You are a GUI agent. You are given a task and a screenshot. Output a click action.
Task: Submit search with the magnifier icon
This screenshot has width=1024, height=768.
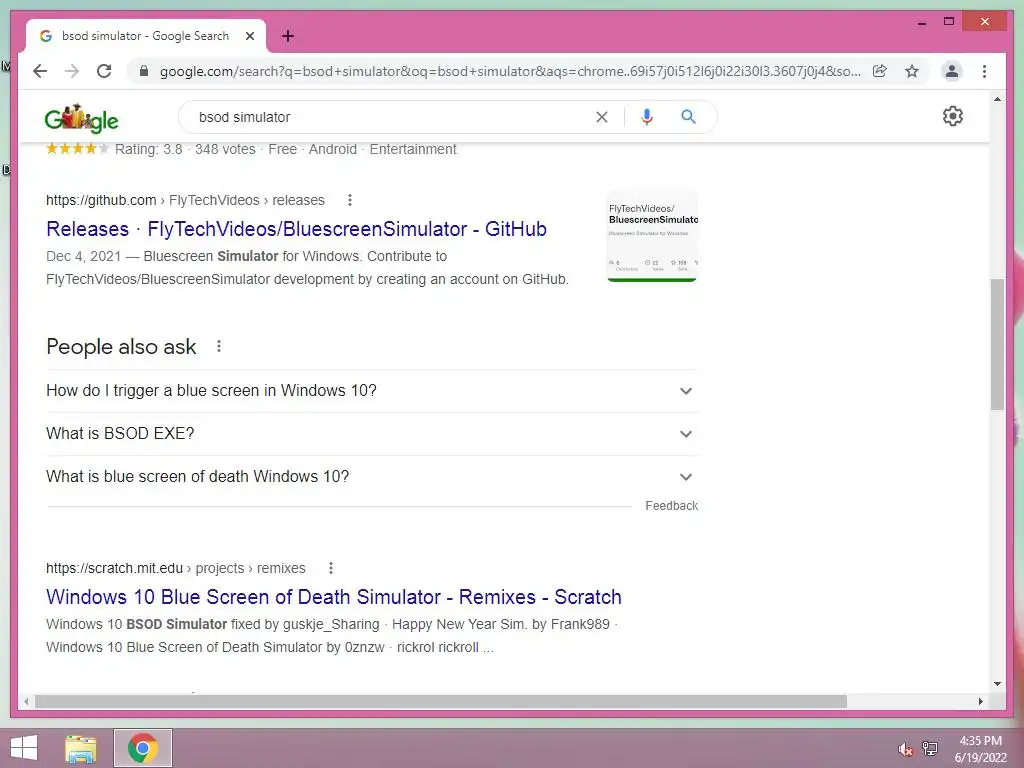point(688,117)
